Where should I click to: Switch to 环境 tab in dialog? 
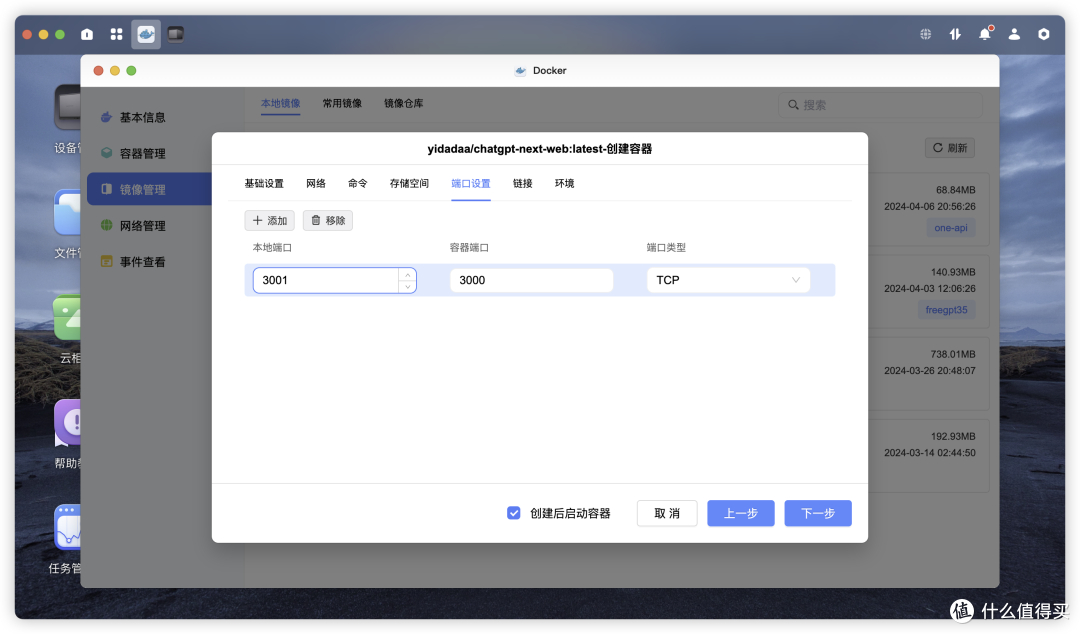tap(565, 183)
